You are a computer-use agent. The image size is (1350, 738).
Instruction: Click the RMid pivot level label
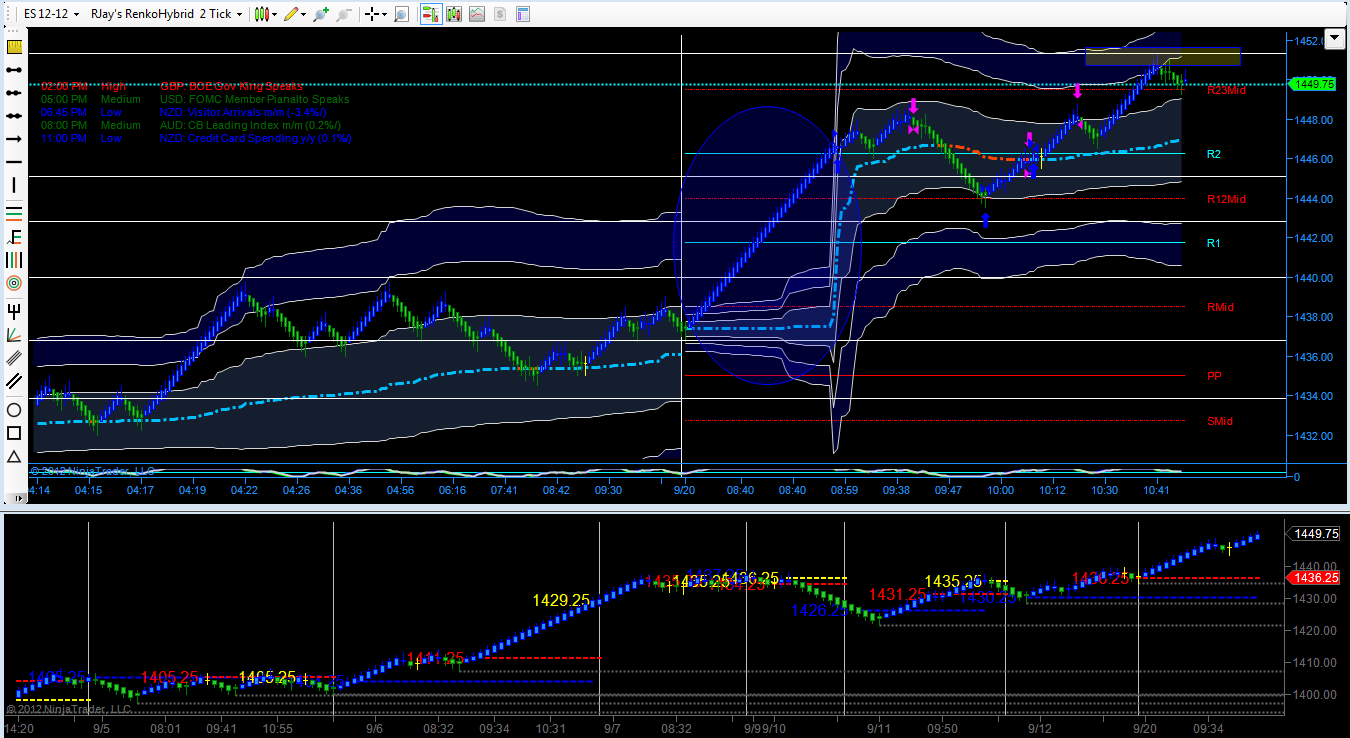pyautogui.click(x=1220, y=307)
